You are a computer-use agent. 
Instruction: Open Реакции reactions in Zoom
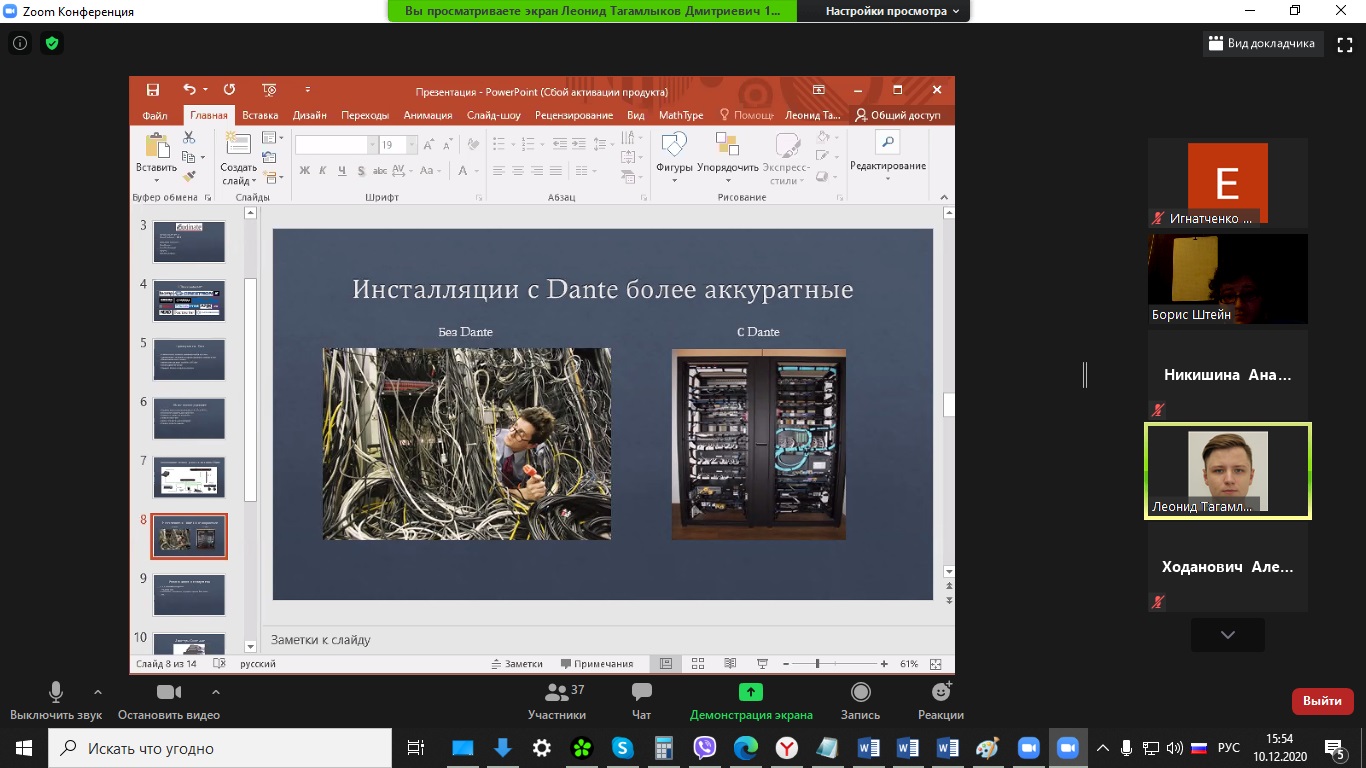click(941, 700)
